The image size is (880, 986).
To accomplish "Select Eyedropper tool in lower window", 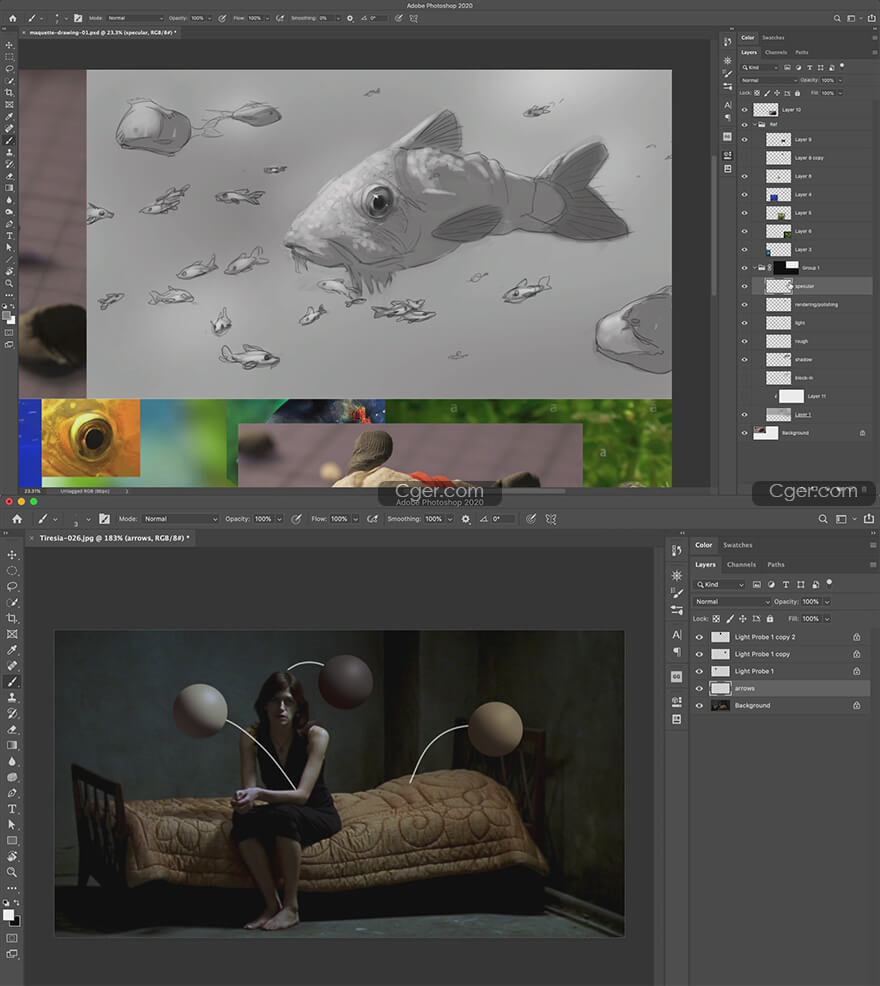I will tap(12, 650).
